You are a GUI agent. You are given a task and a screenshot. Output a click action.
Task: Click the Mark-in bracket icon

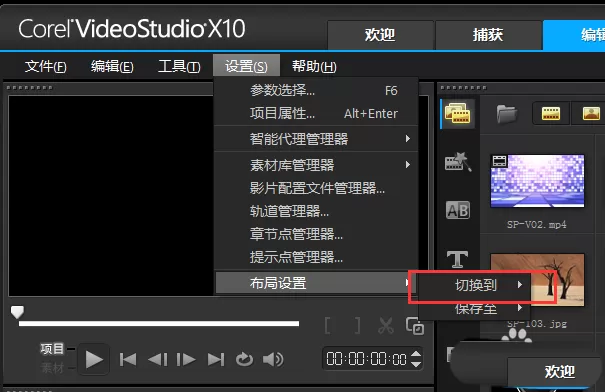point(328,326)
